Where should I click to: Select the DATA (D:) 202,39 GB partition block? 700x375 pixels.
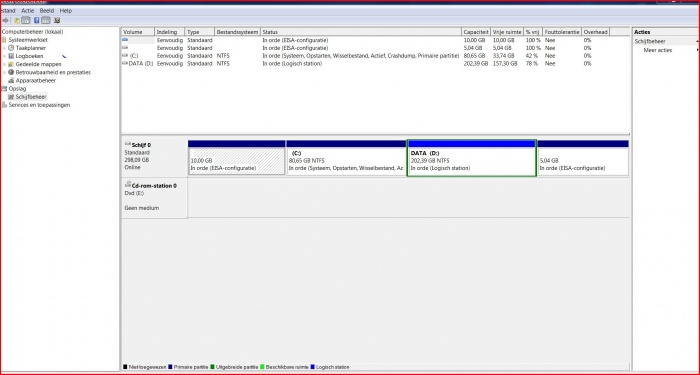point(471,158)
